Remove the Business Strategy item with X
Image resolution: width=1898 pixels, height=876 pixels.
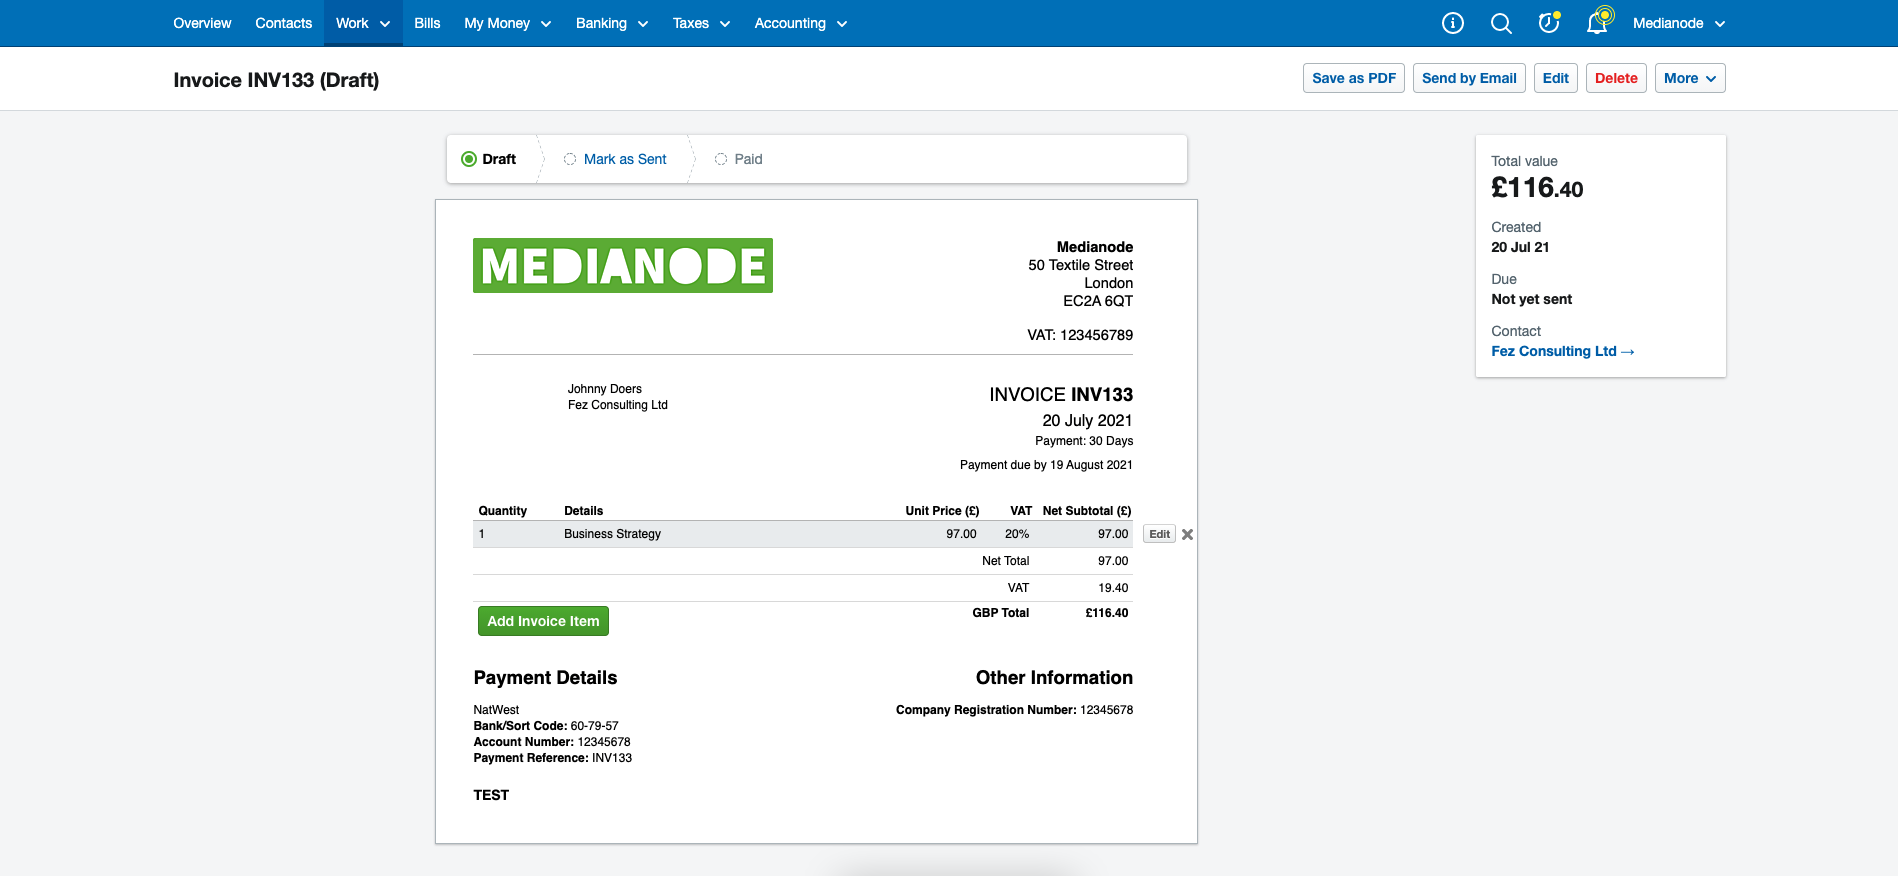tap(1187, 534)
